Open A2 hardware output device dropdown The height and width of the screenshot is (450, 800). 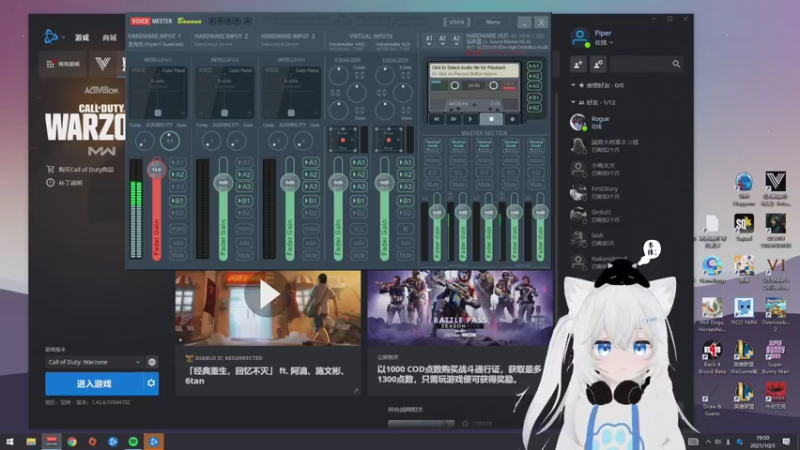pyautogui.click(x=442, y=40)
